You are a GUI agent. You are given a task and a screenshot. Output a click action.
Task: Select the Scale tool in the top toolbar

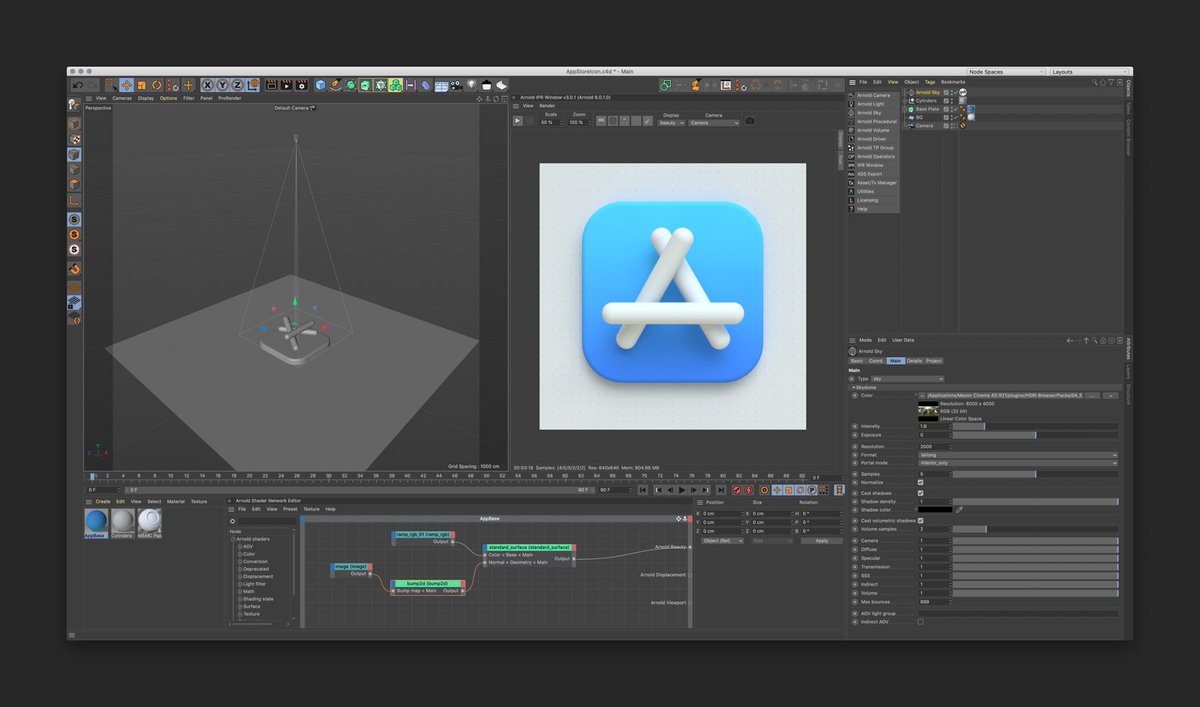142,86
